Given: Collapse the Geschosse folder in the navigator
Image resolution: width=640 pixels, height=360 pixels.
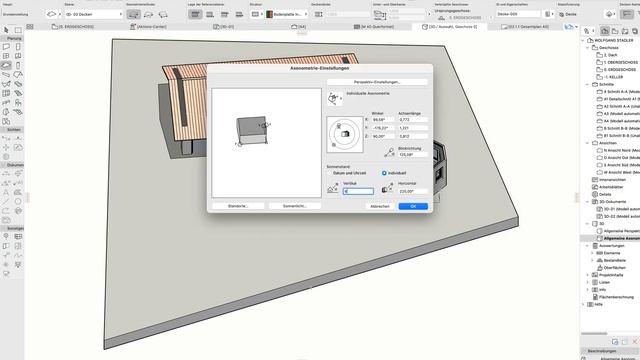Looking at the screenshot, I should coord(587,48).
